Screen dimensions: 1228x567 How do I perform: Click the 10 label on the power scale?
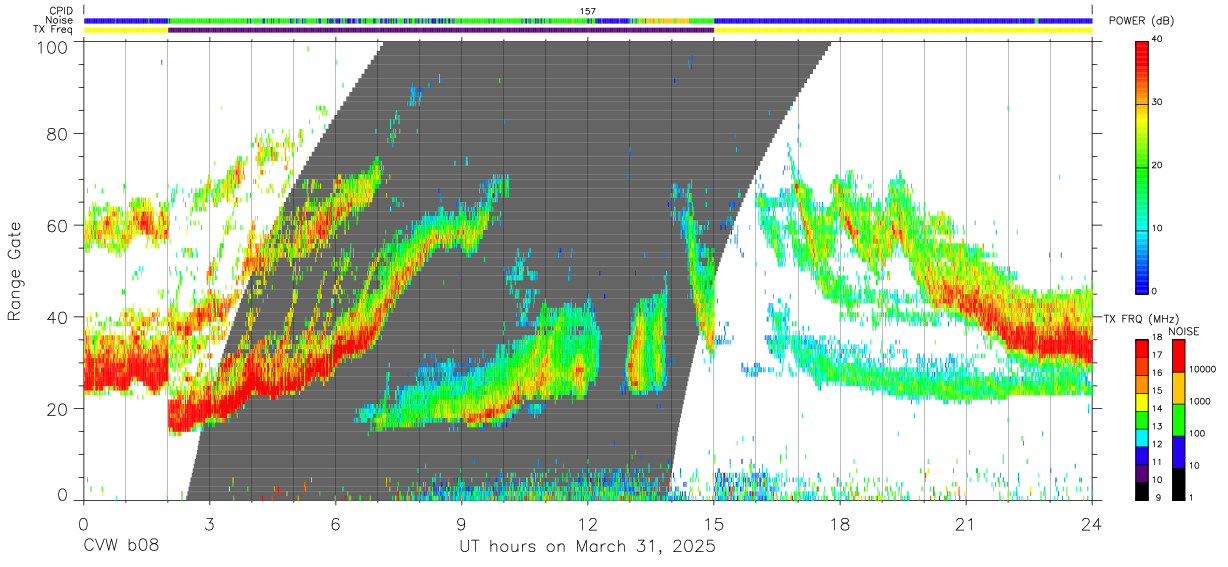tap(1158, 229)
